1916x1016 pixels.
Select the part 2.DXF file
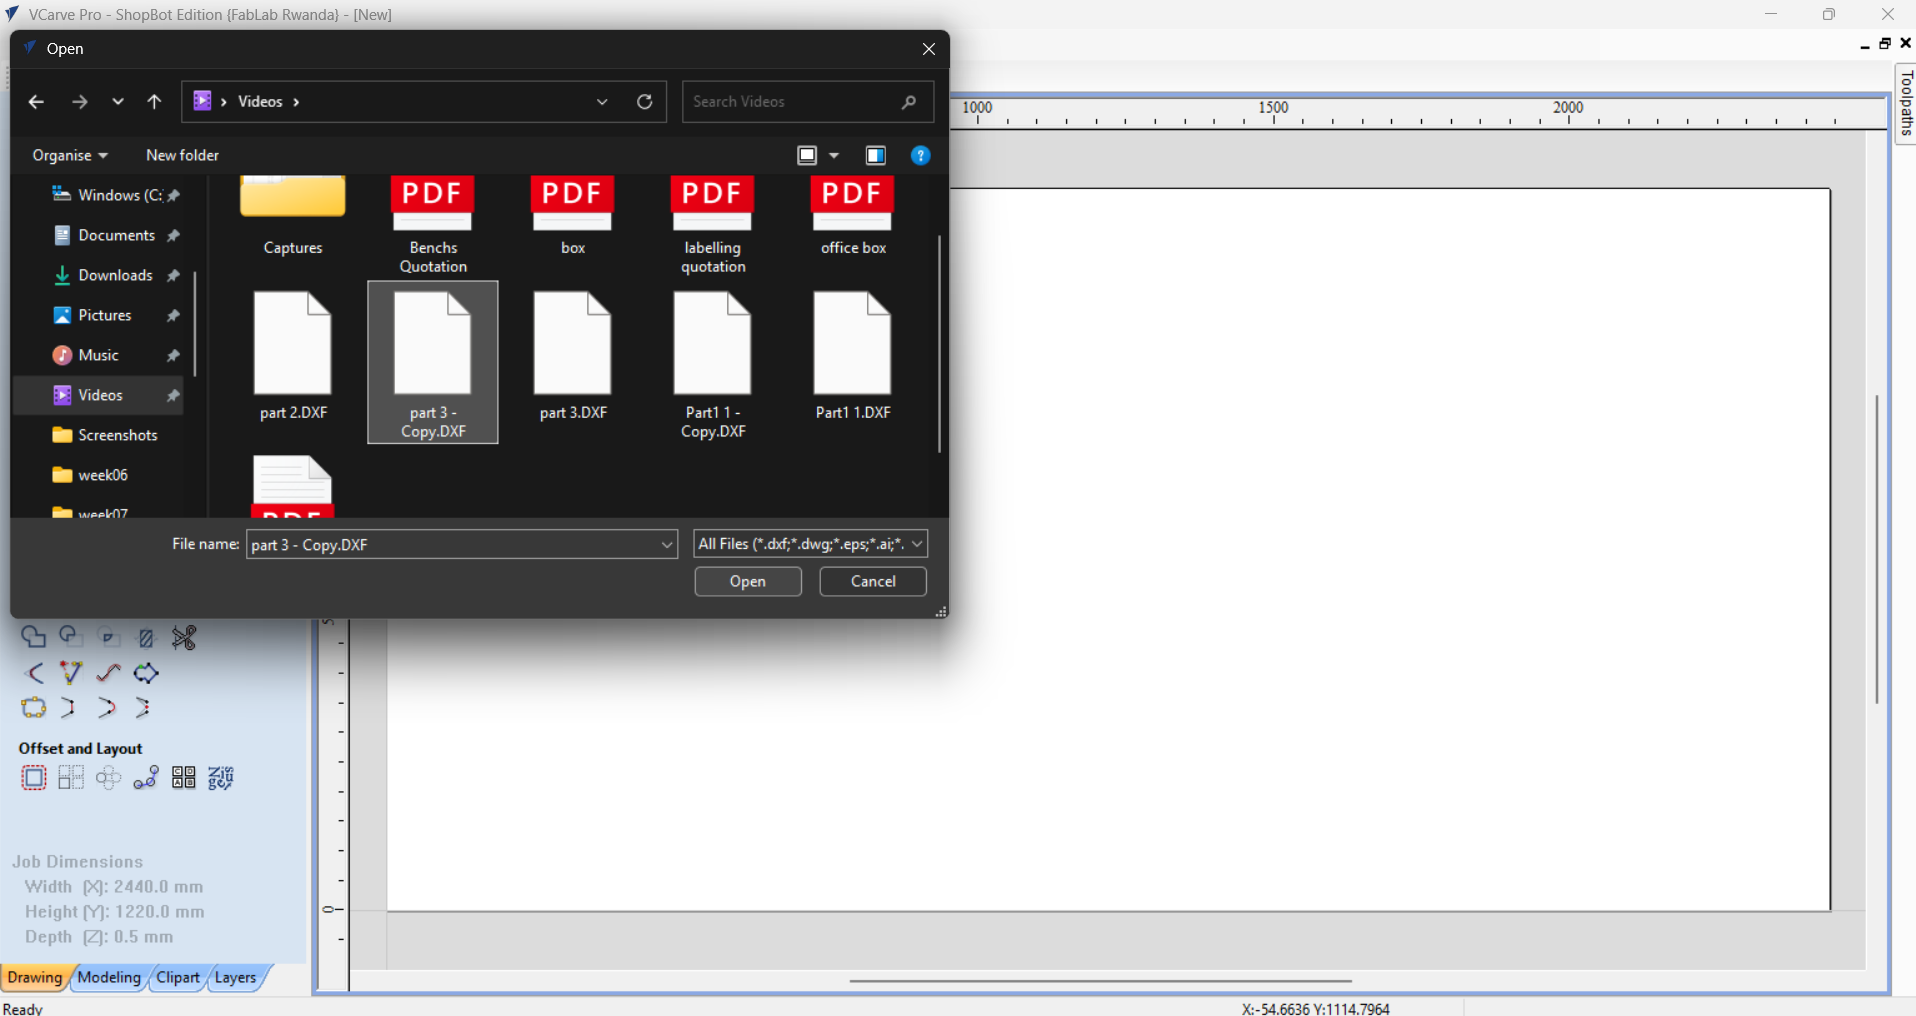[293, 355]
